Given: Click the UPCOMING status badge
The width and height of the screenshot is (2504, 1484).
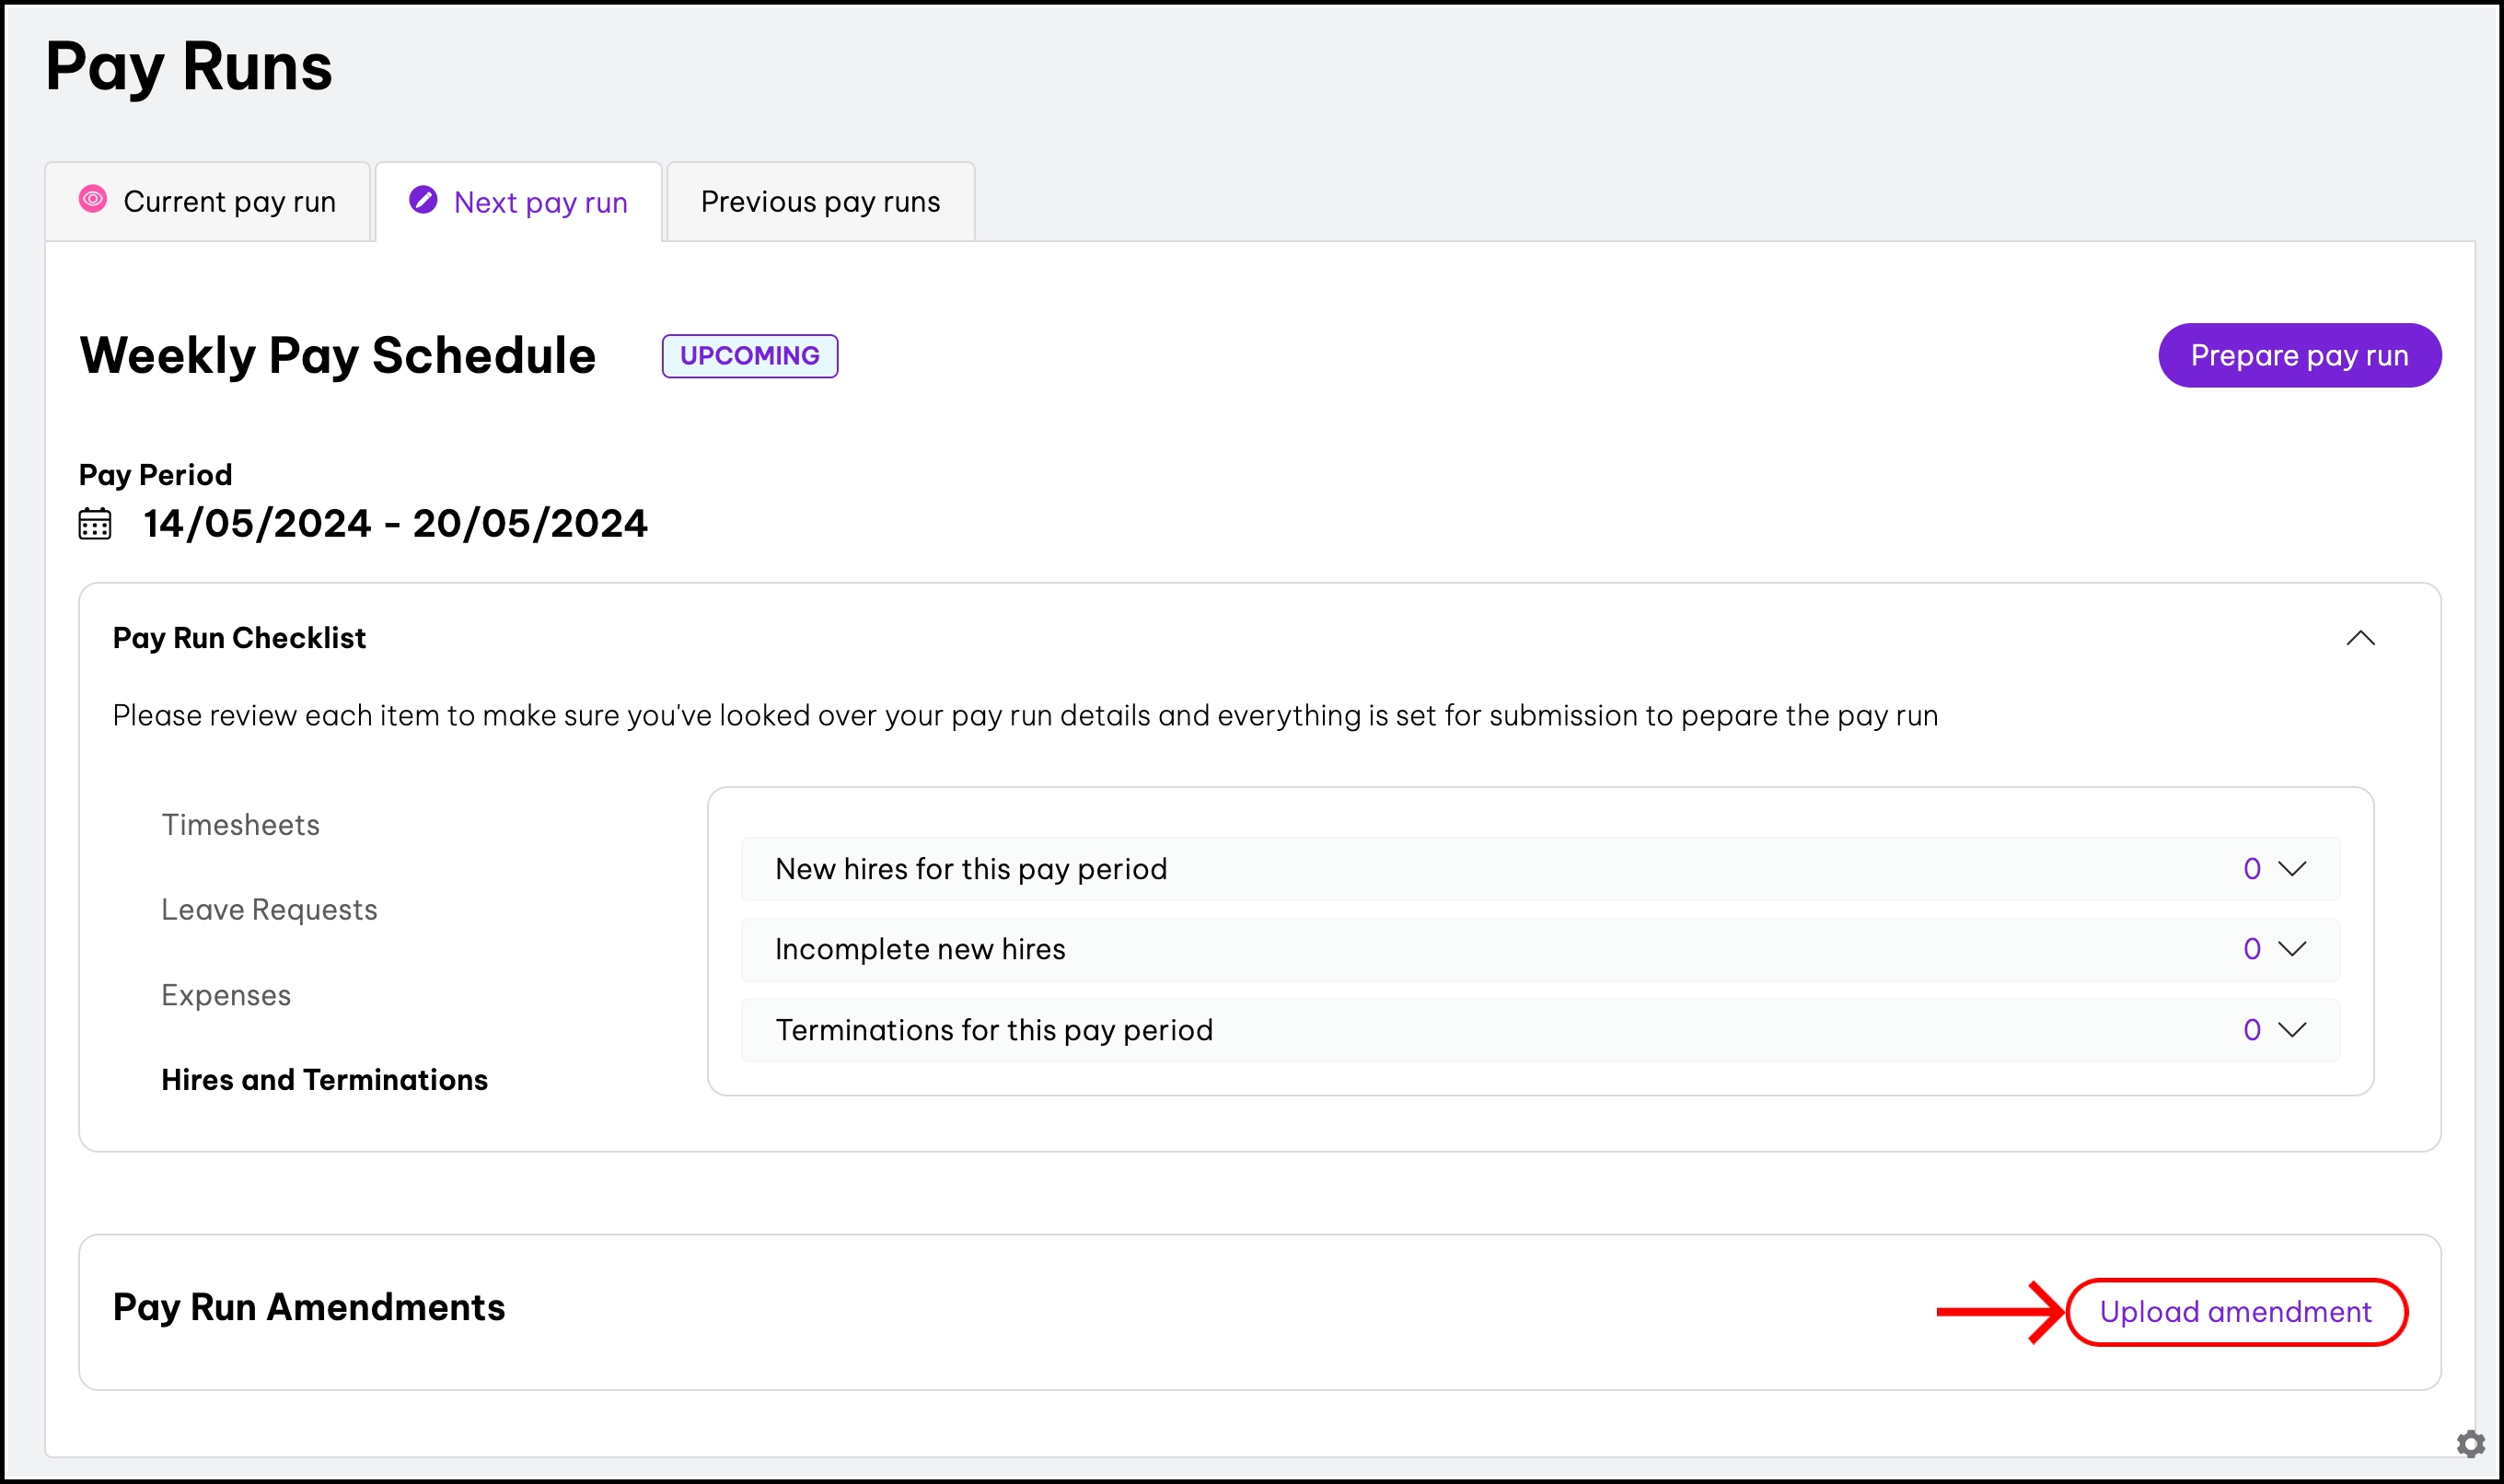Looking at the screenshot, I should [749, 356].
